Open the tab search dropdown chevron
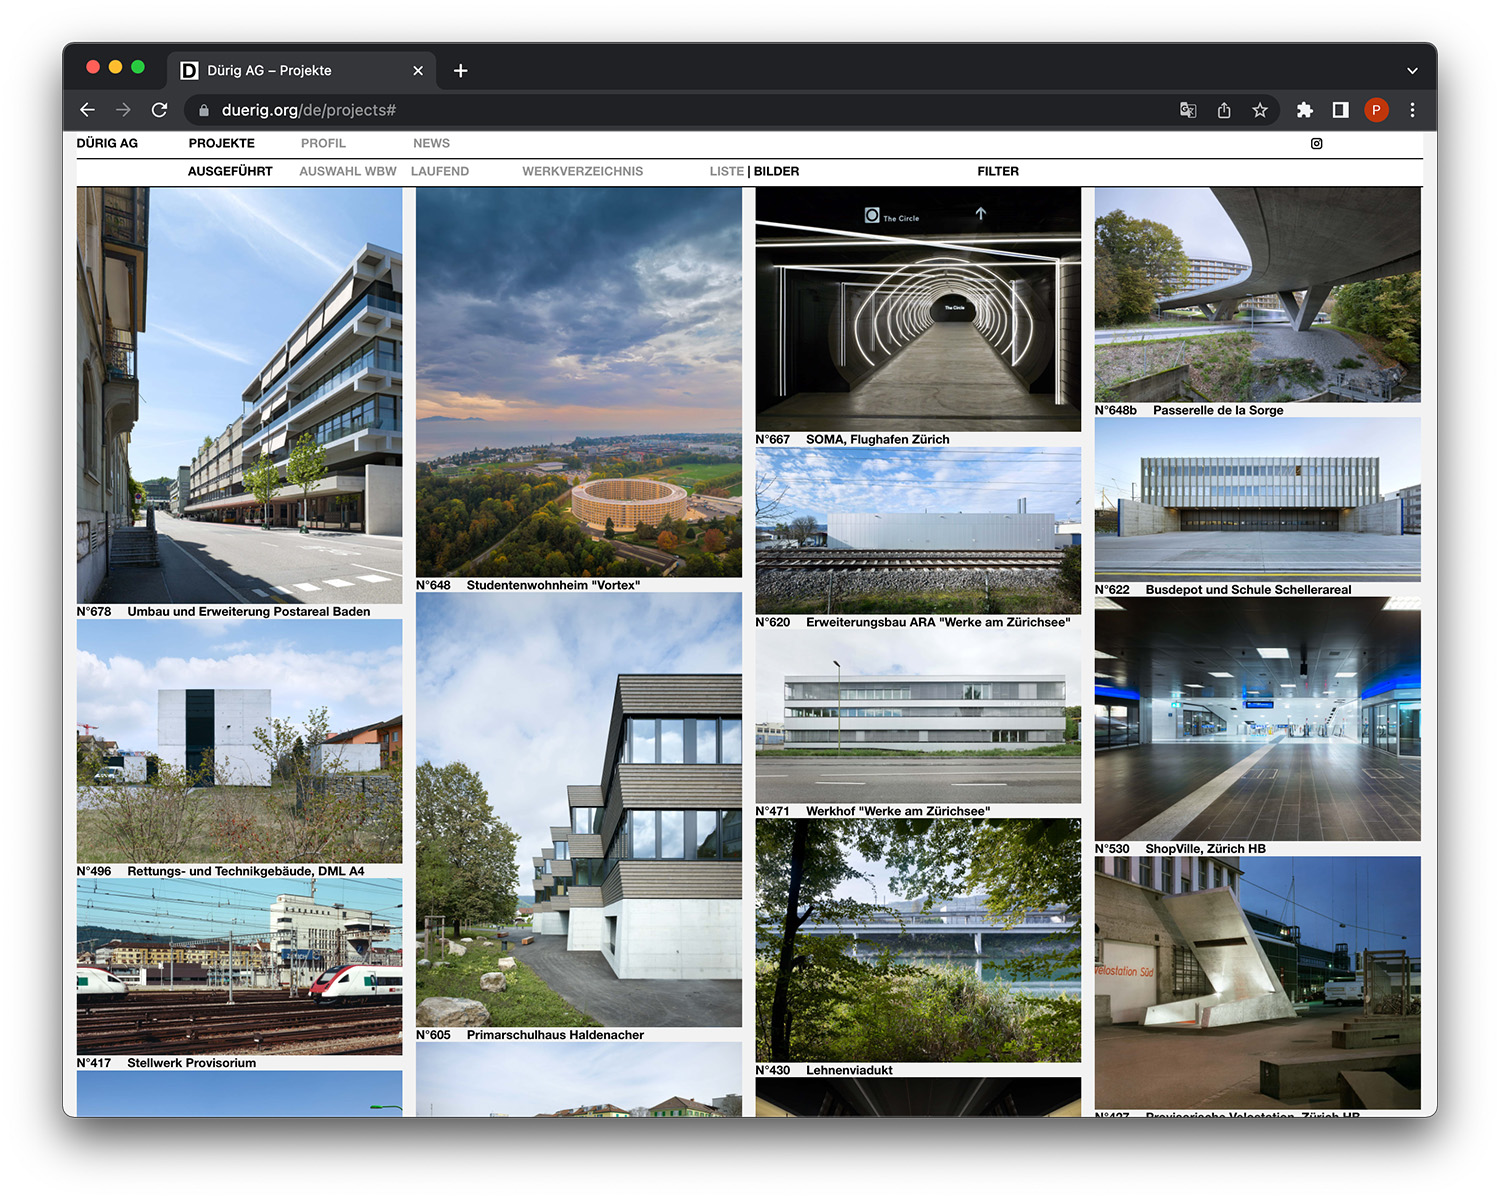Screen dimensions: 1500x1200 [x=1411, y=71]
